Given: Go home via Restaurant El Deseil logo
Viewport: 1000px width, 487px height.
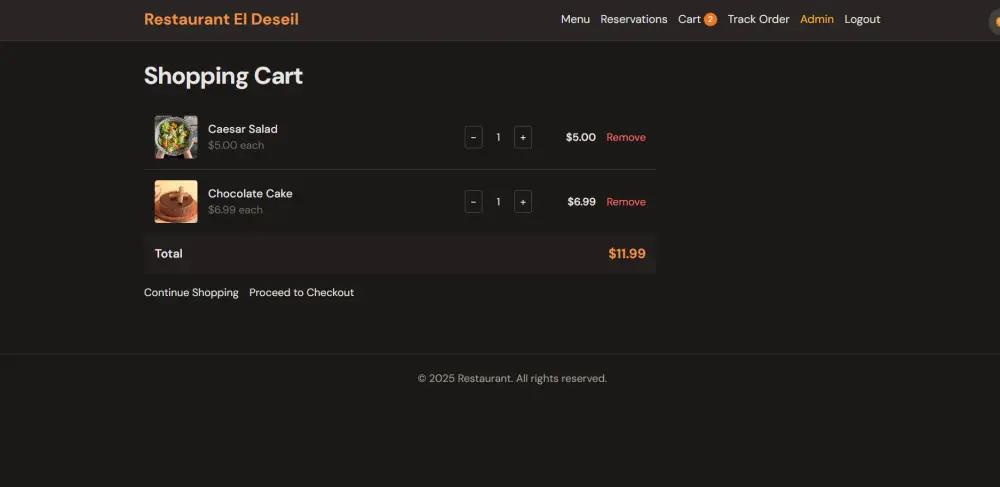Looking at the screenshot, I should pos(221,19).
